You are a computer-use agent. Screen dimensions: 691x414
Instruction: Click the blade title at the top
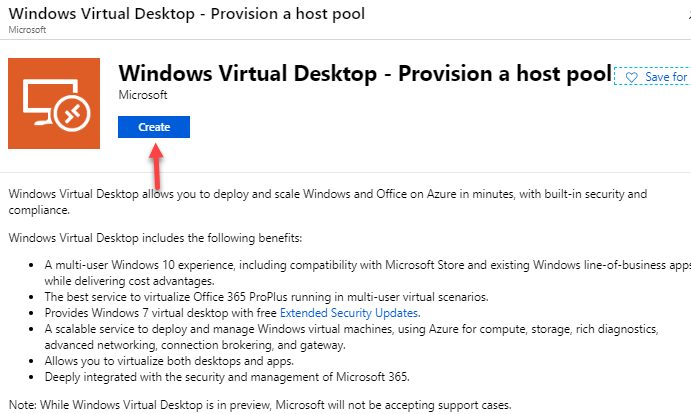click(187, 13)
